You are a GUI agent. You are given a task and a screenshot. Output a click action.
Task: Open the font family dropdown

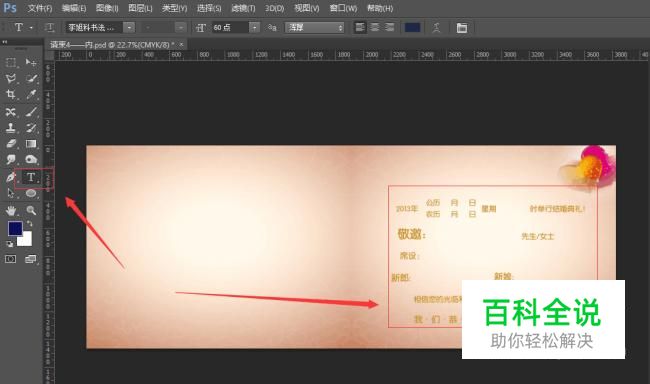click(129, 28)
